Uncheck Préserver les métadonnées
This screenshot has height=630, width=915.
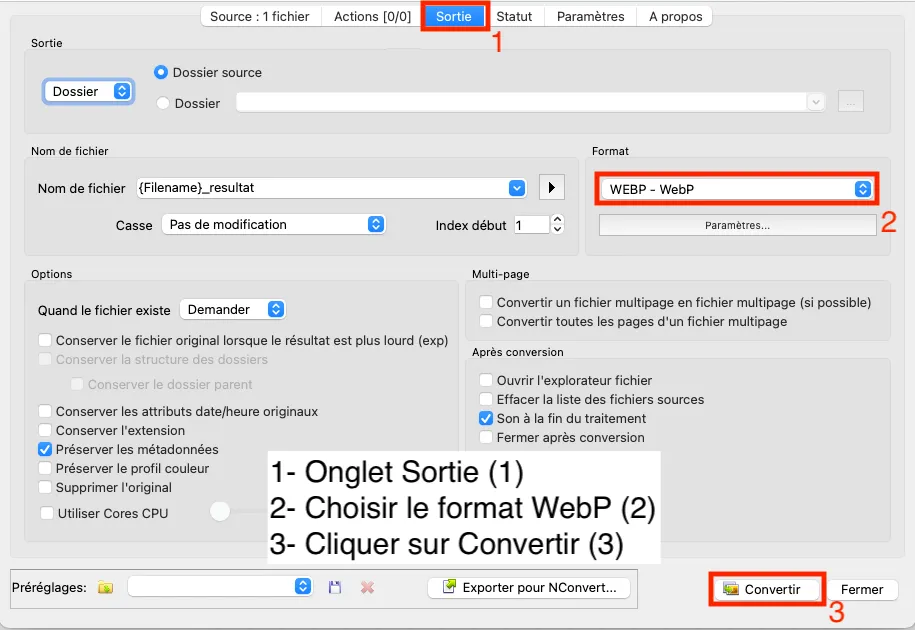point(45,449)
